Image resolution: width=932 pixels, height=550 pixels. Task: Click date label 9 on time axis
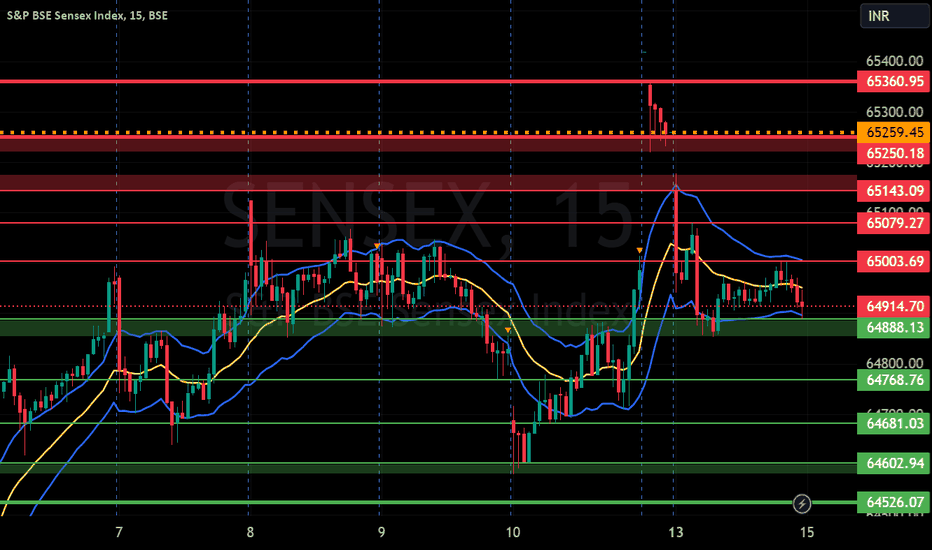pyautogui.click(x=382, y=532)
